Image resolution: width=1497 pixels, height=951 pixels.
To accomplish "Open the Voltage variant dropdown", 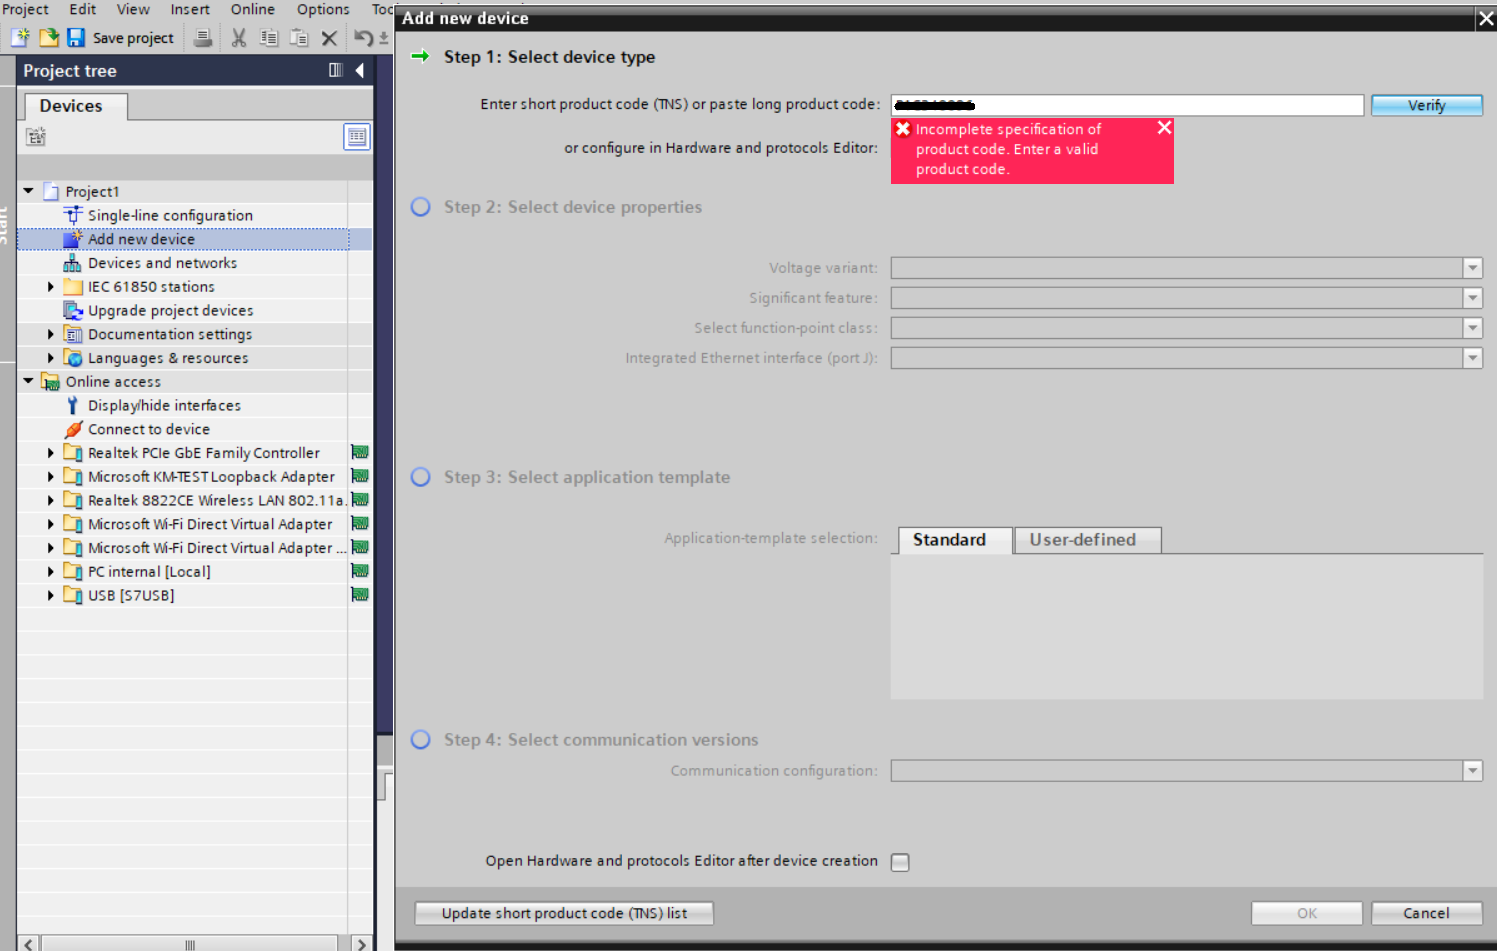I will (x=1472, y=268).
